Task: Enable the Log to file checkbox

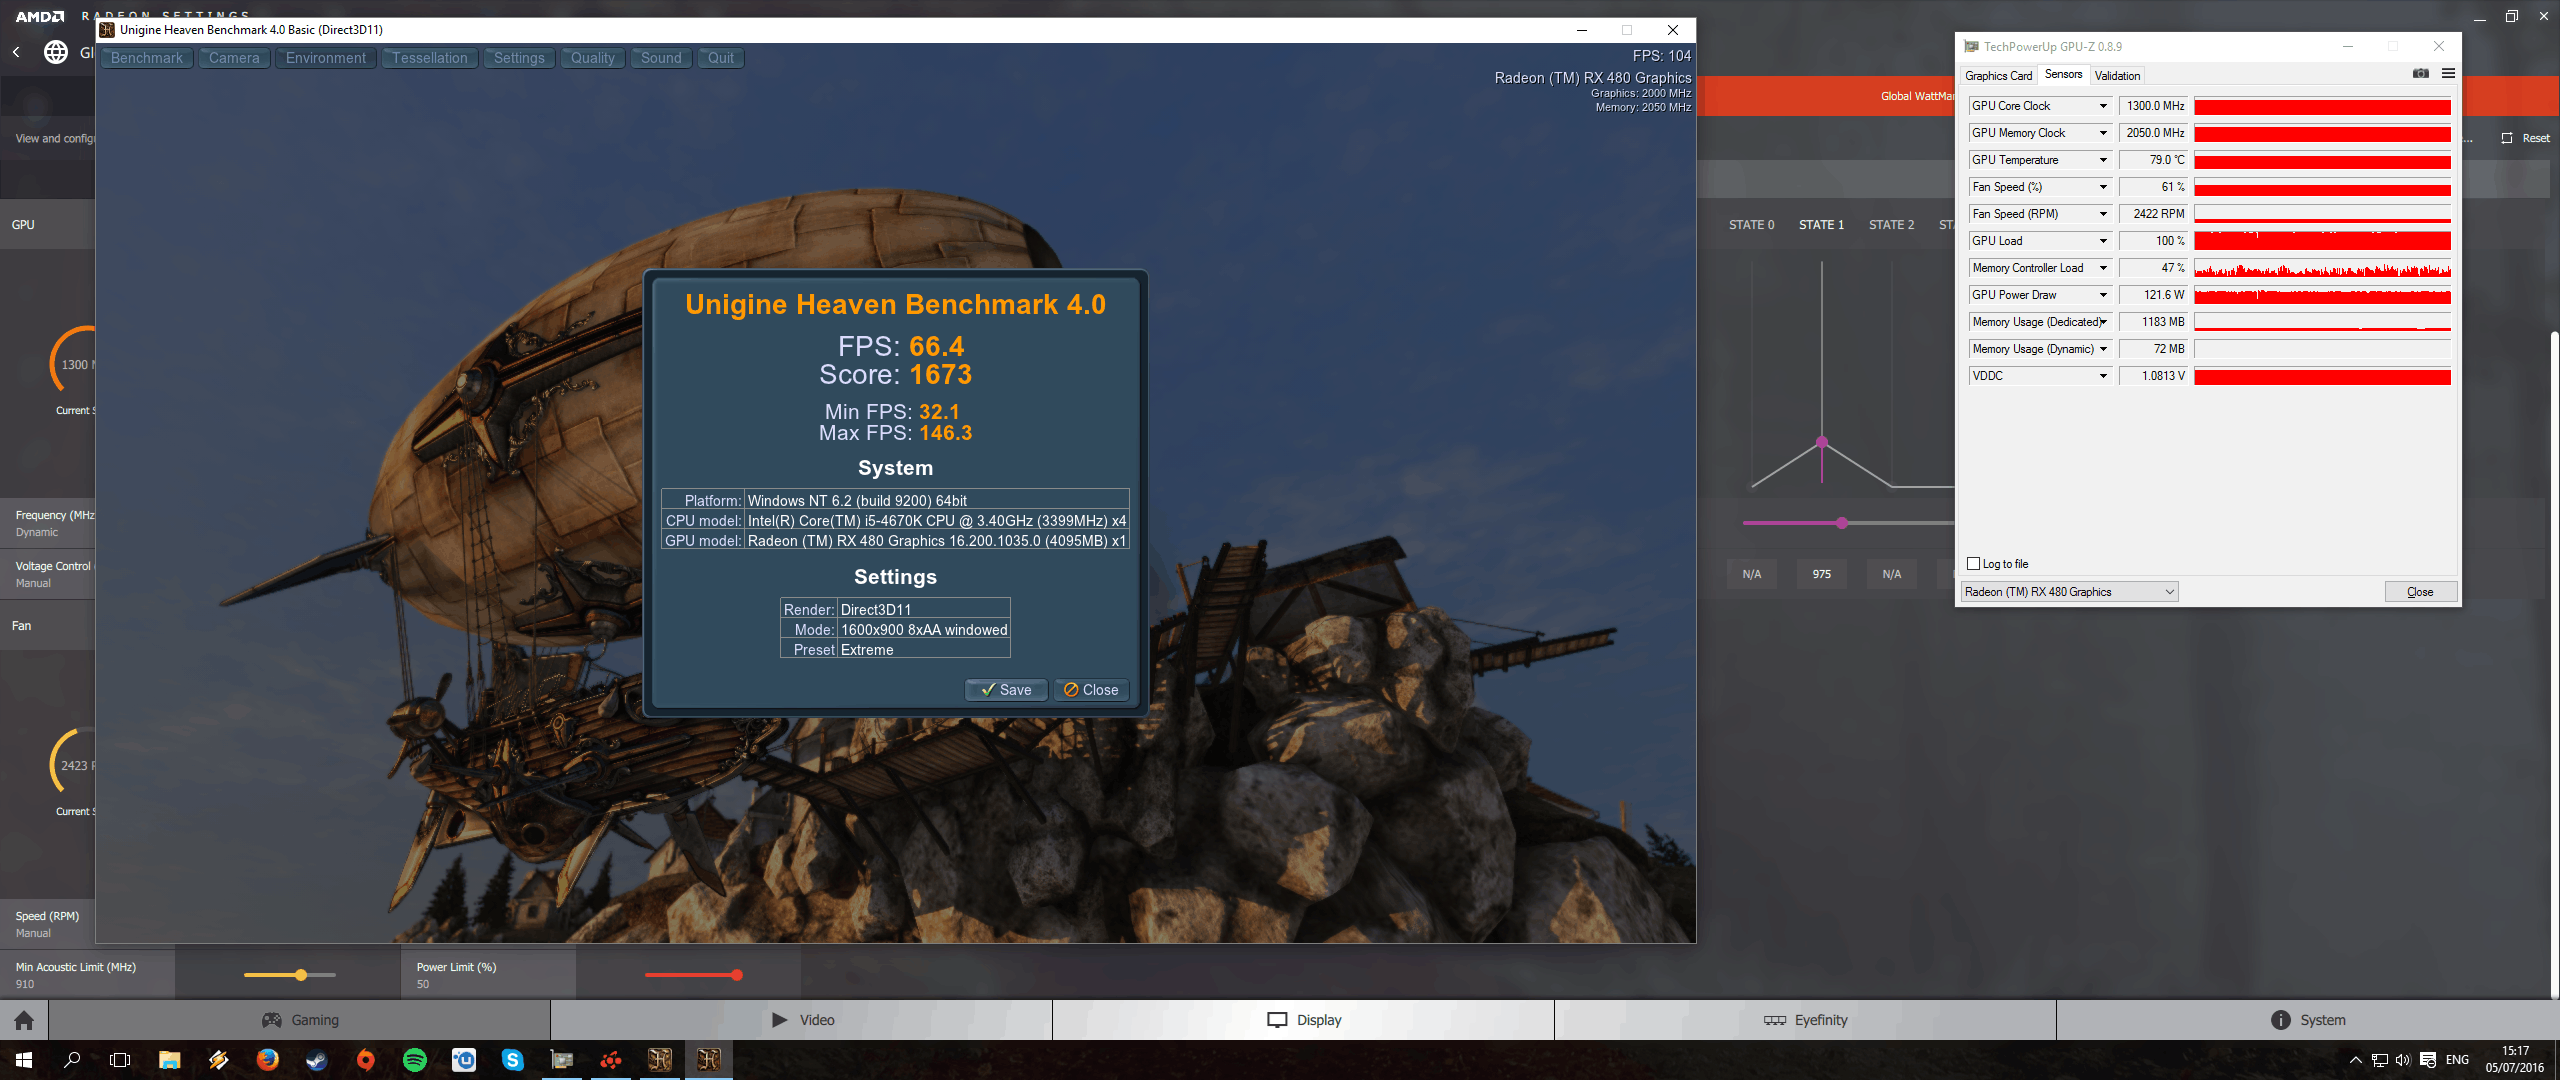Action: (x=1974, y=564)
